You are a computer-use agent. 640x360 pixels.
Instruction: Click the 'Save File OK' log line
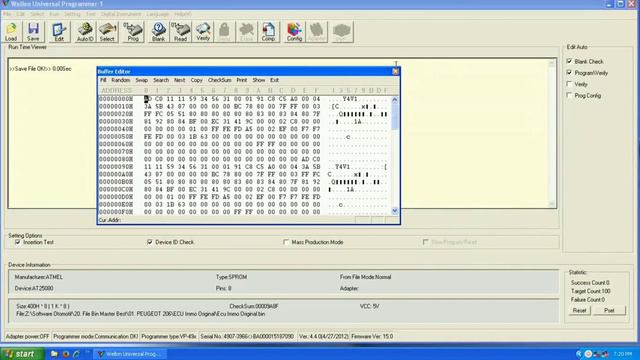40,69
